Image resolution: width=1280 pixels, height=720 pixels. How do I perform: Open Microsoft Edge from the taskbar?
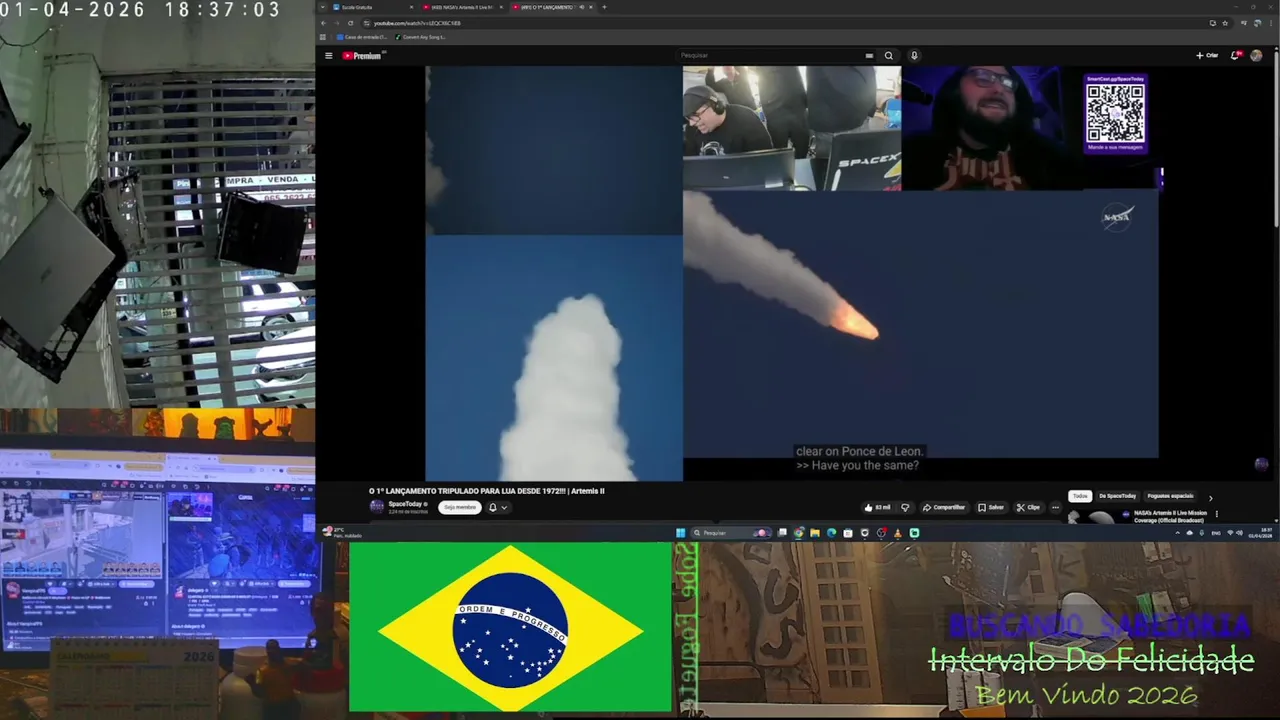coord(831,533)
